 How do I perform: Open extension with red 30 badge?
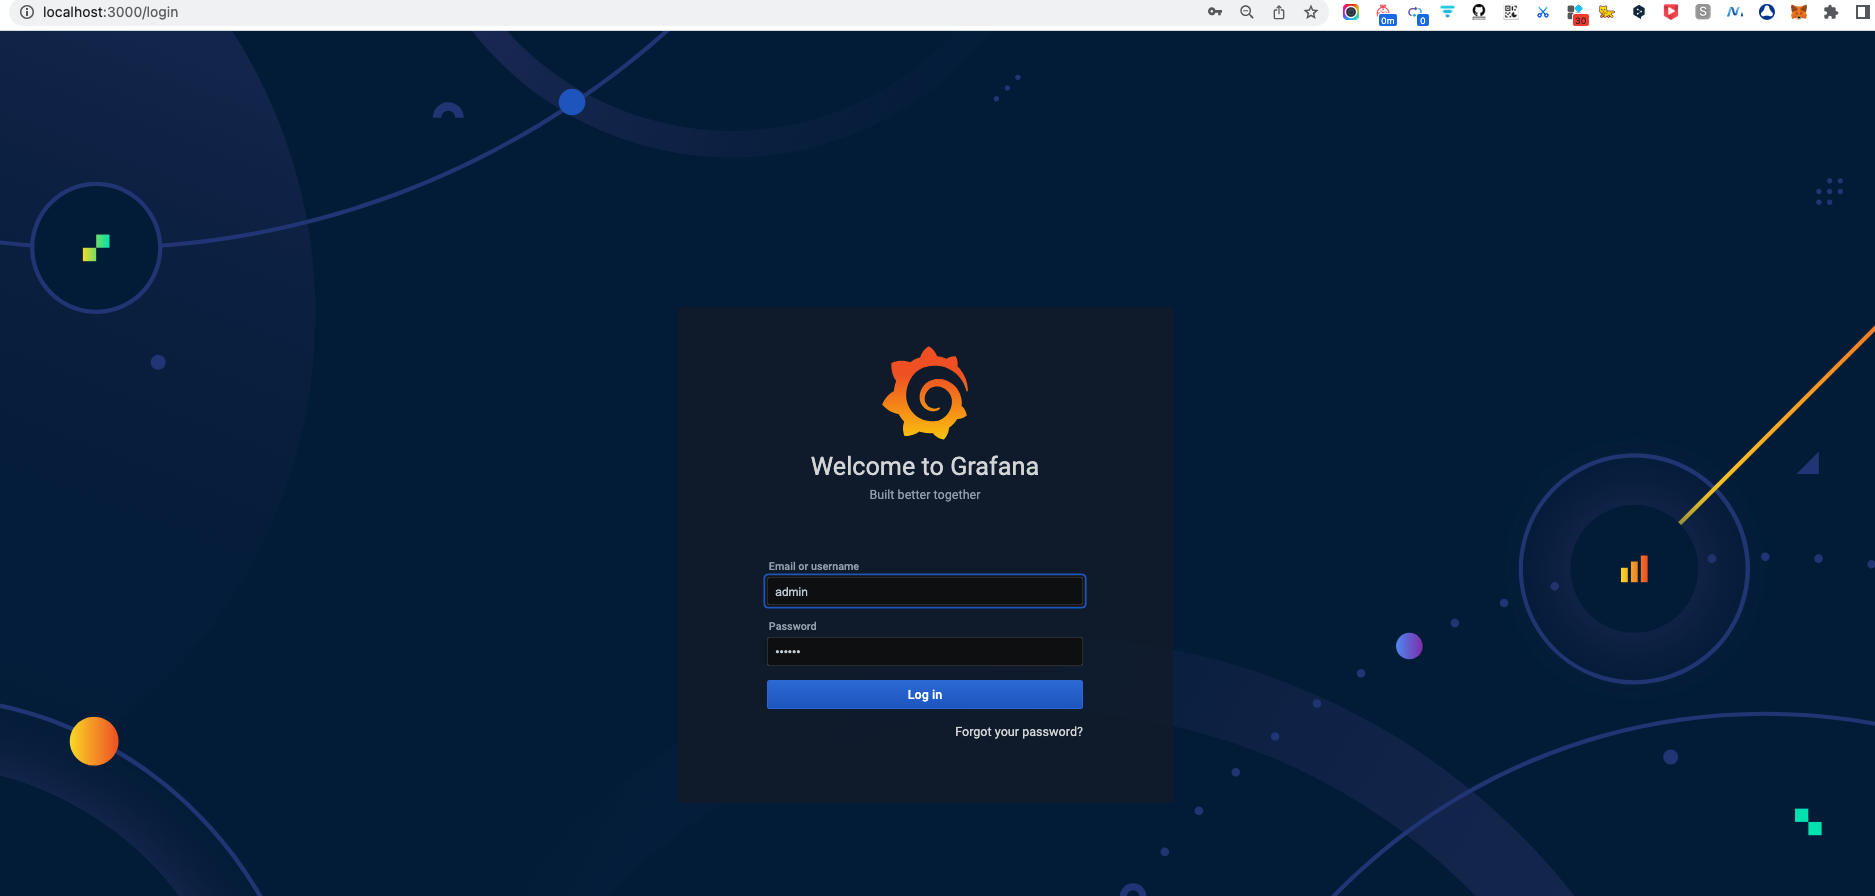coord(1576,14)
